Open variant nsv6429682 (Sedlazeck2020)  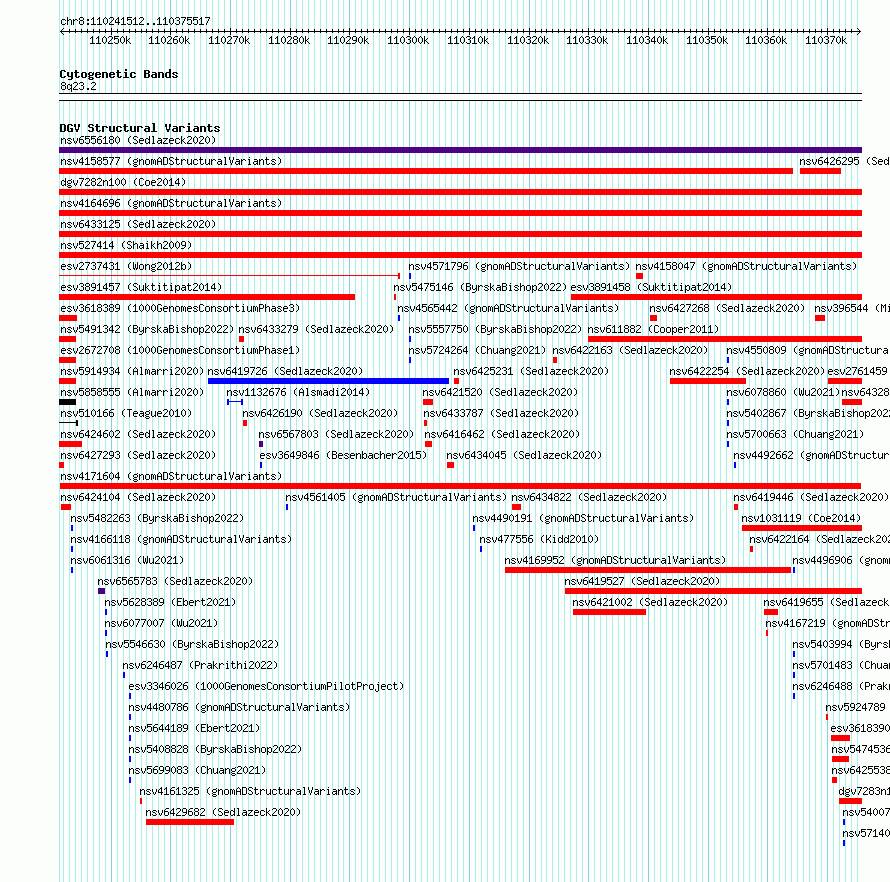(x=223, y=812)
